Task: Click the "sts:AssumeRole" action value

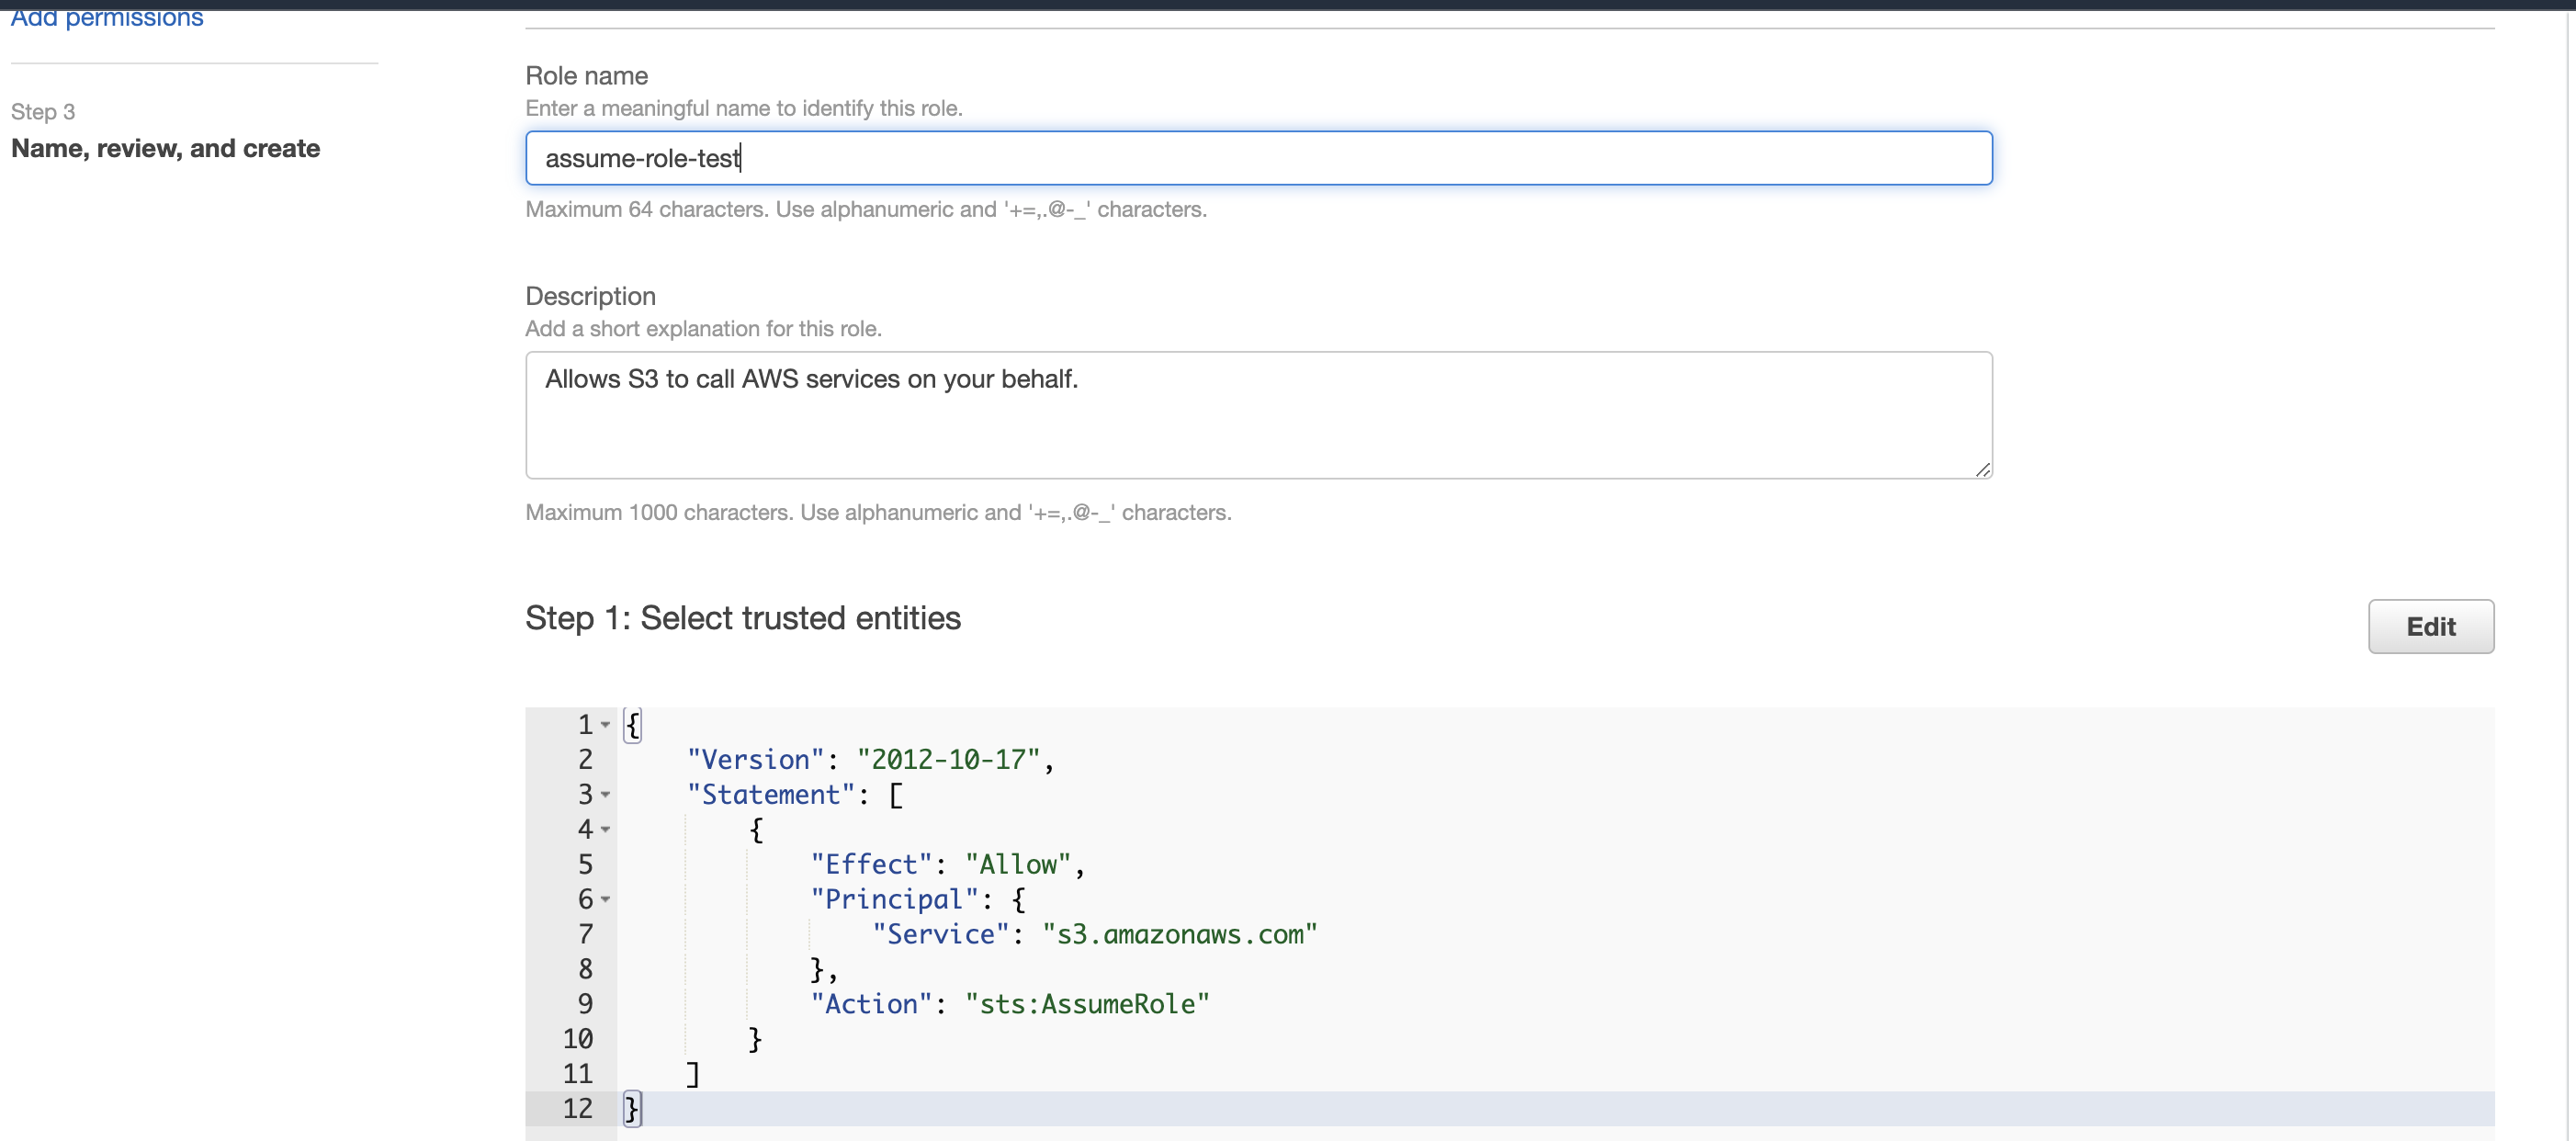Action: 1087,1004
